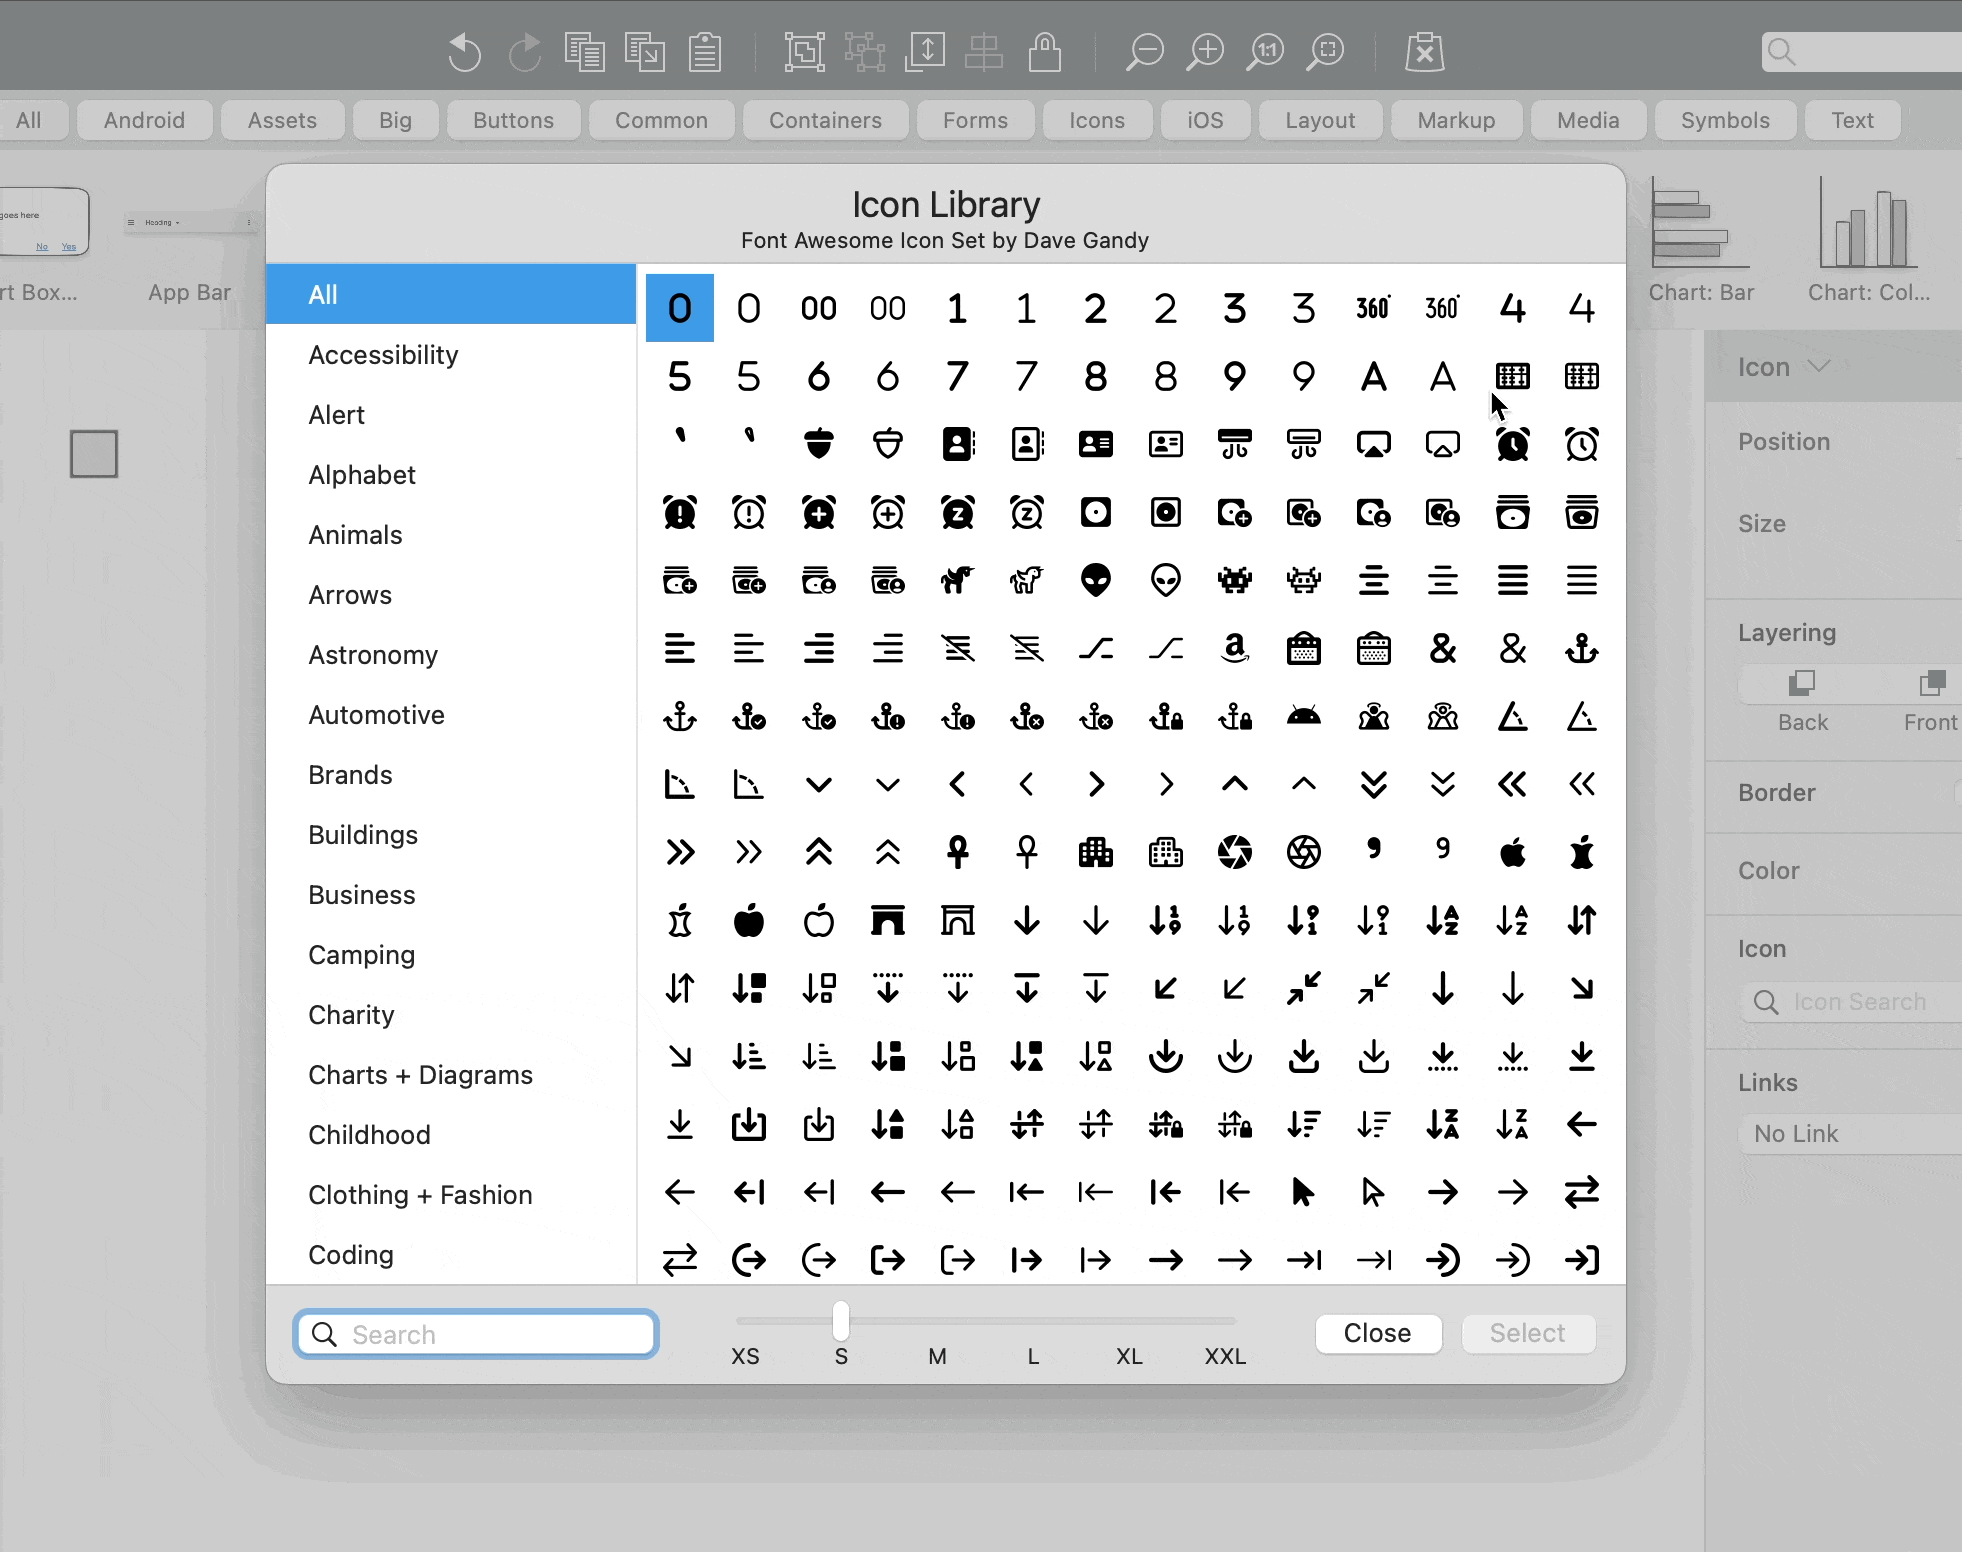
Task: Expand the Icon inspector dropdown chevron
Action: pos(1819,367)
